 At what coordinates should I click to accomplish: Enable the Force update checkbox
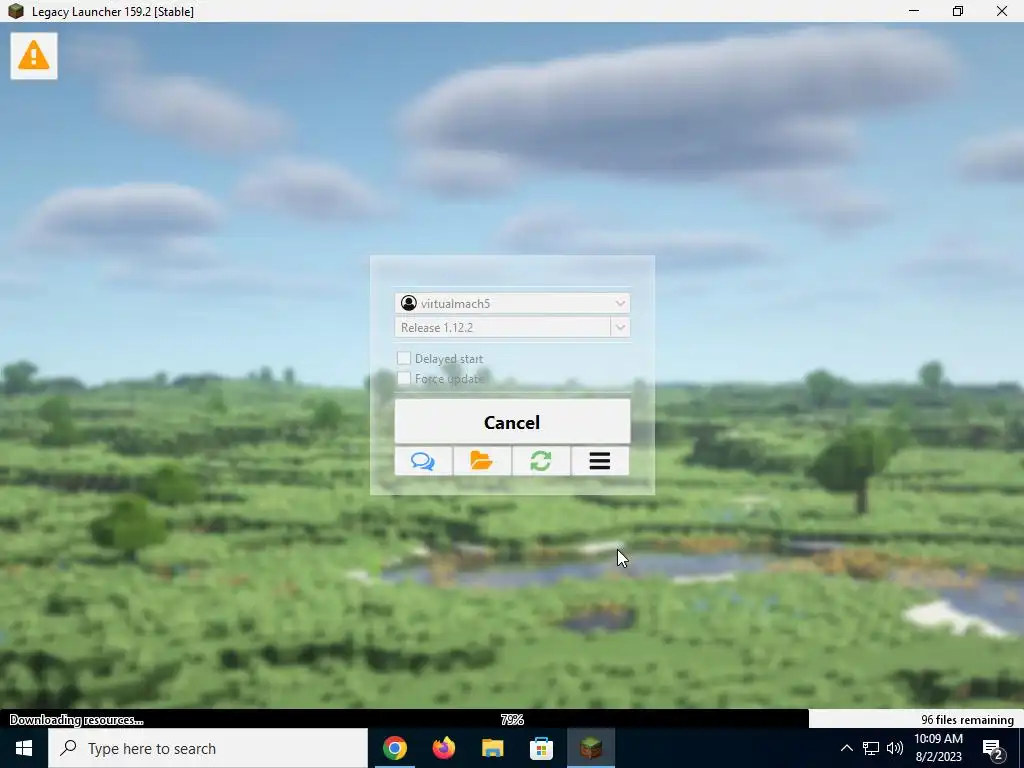(404, 378)
